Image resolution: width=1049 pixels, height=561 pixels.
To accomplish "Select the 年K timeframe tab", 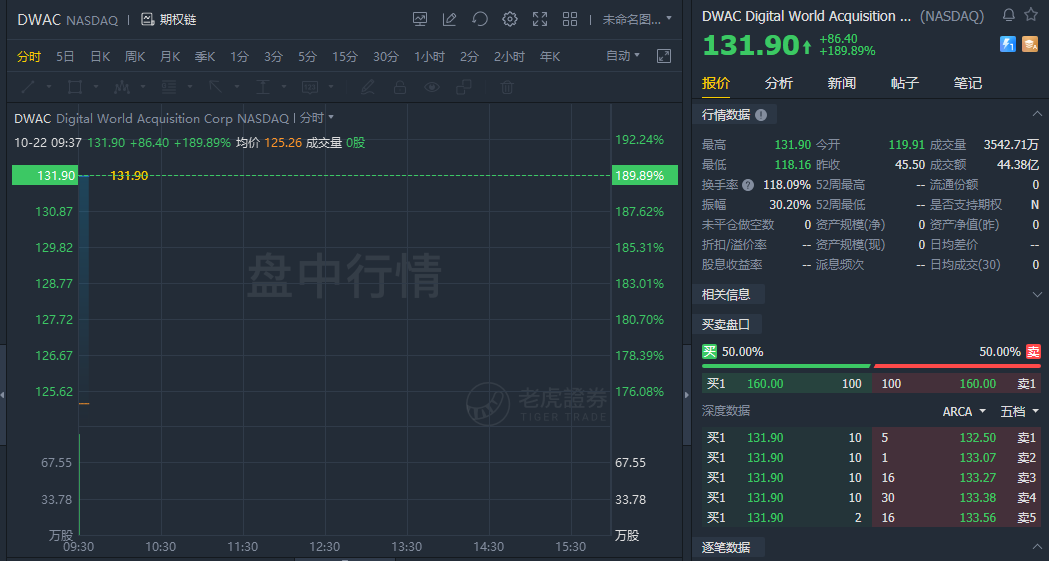I will coord(550,57).
